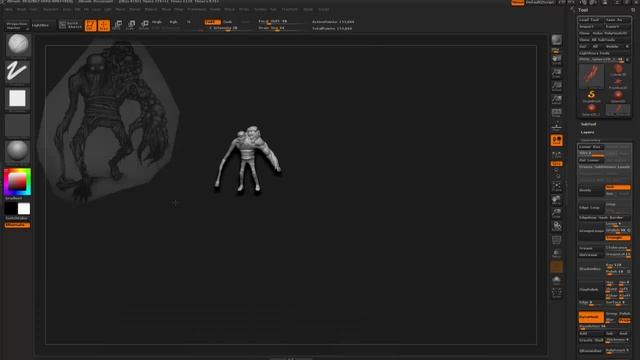Image resolution: width=640 pixels, height=360 pixels.
Task: Click the Projection Master button
Action: [x=18, y=25]
